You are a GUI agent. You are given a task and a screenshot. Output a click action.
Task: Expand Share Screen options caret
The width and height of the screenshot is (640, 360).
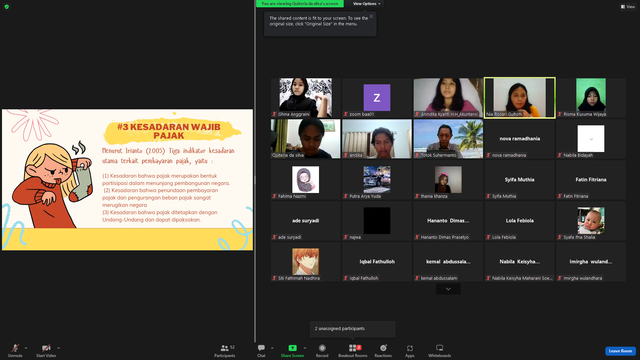click(304, 348)
